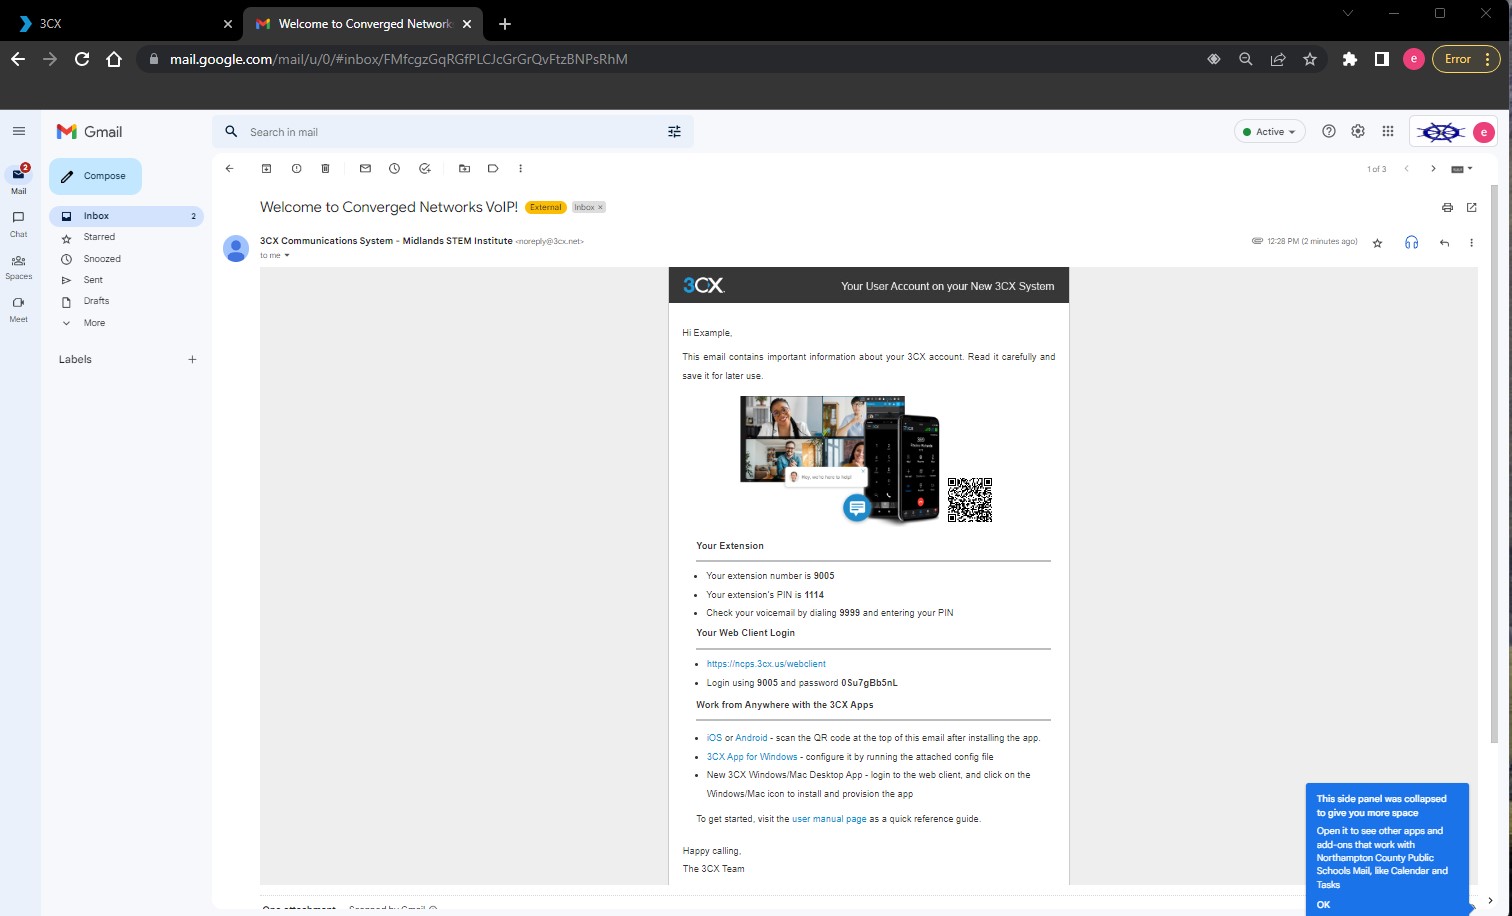Click External label tag

pyautogui.click(x=546, y=208)
